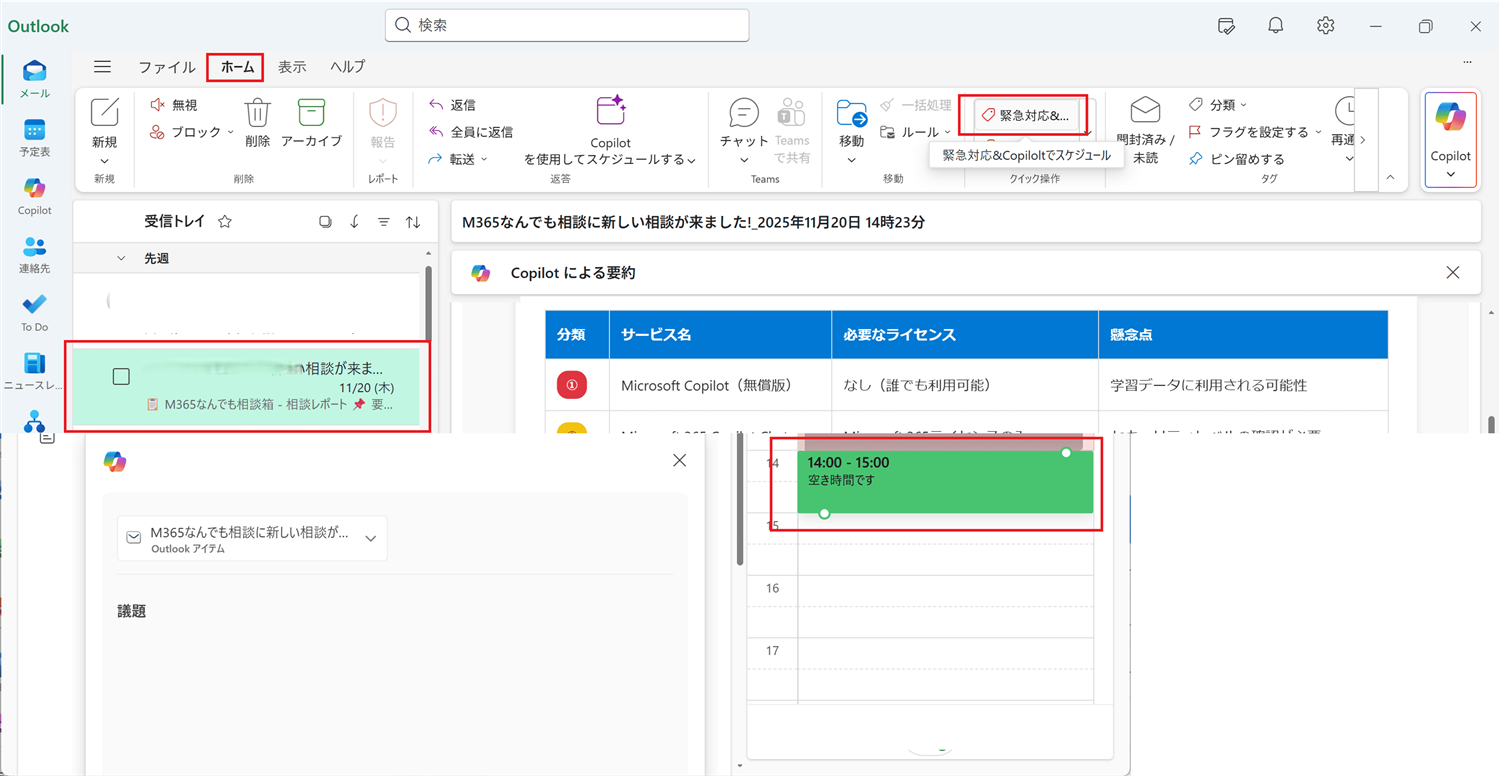Image resolution: width=1500 pixels, height=776 pixels.
Task: Click the サービス名 column header
Action: [720, 335]
